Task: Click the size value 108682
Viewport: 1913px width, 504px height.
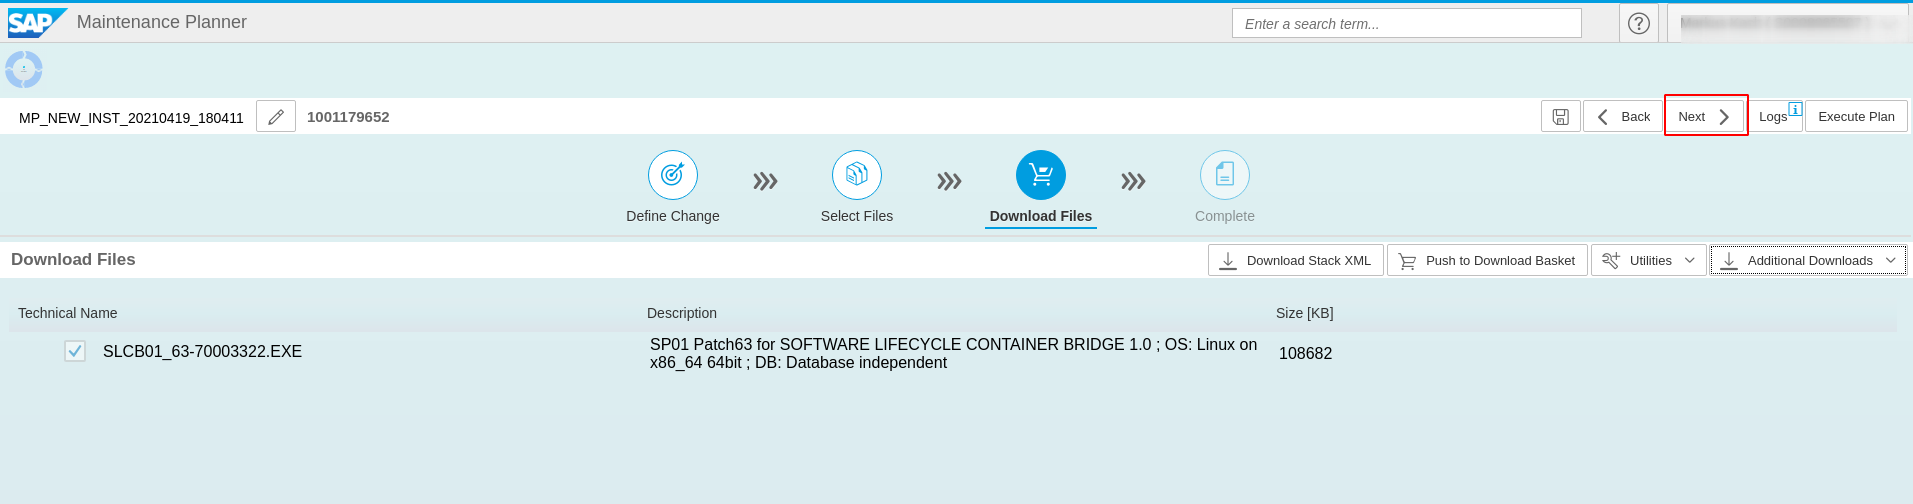Action: [1306, 353]
